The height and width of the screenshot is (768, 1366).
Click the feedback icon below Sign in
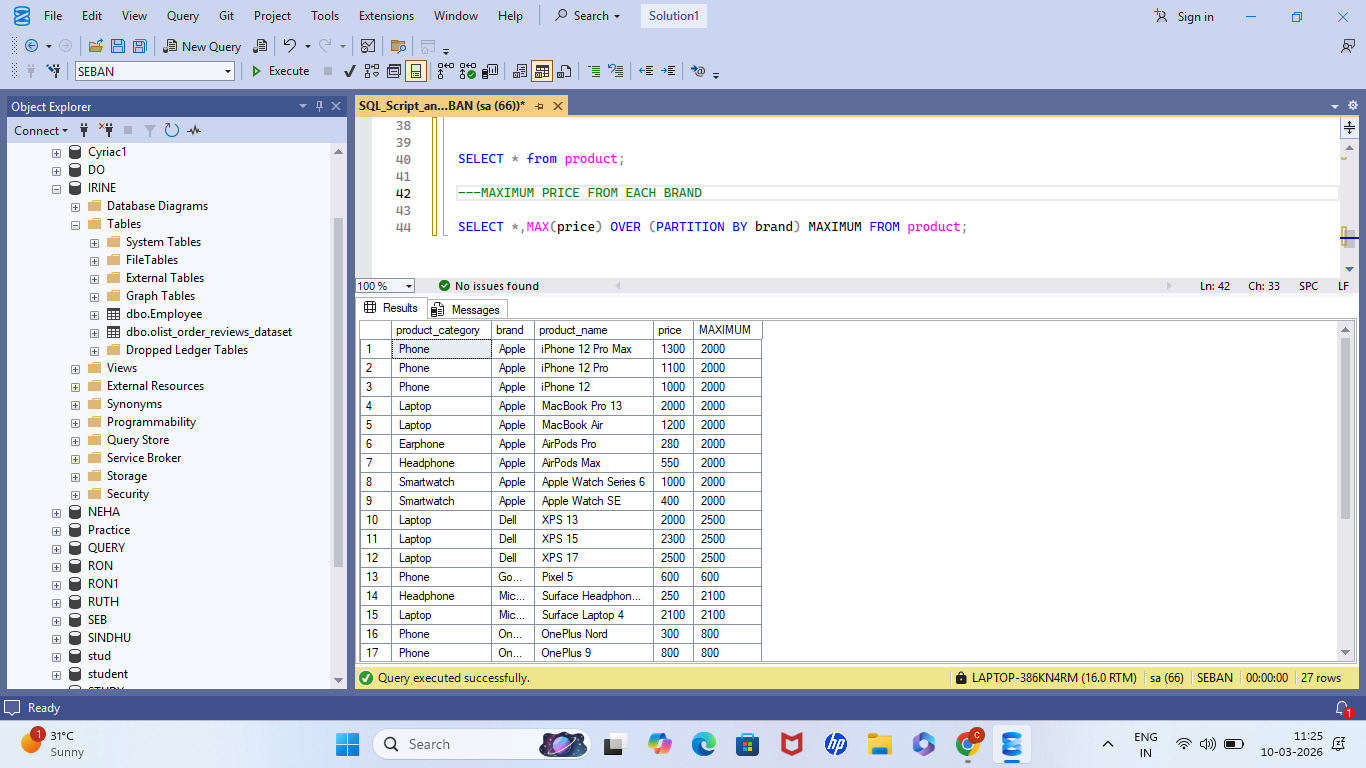pyautogui.click(x=1347, y=46)
